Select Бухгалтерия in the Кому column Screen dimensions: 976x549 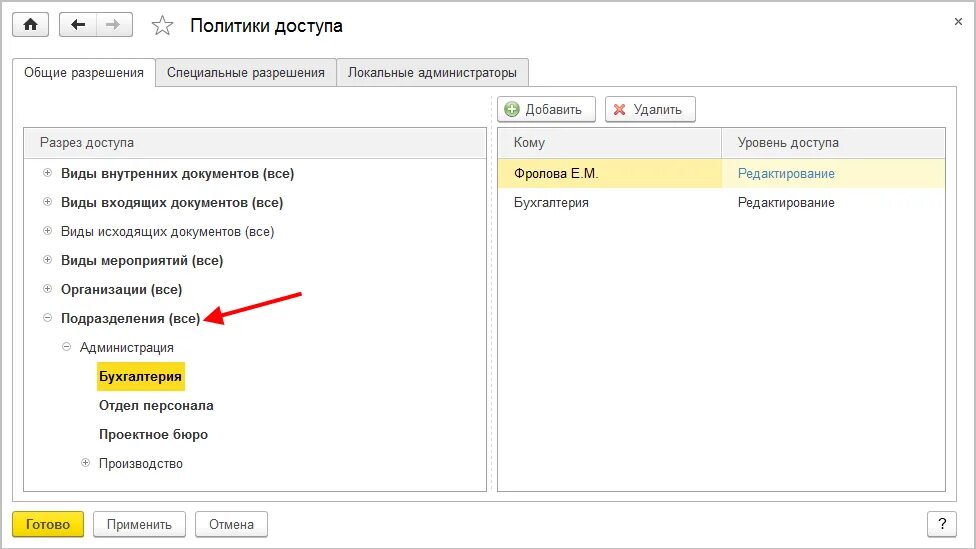(x=551, y=202)
